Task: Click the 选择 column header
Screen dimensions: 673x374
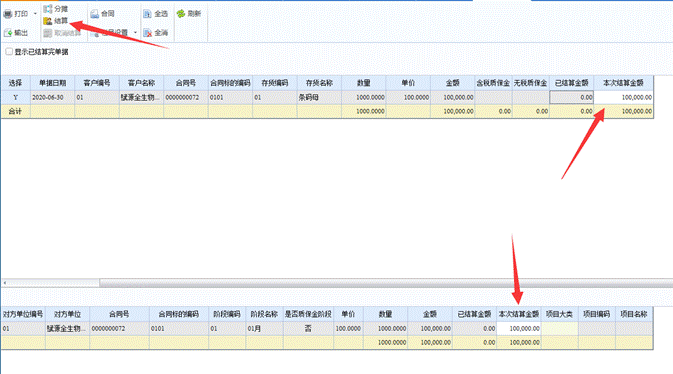Action: (x=15, y=83)
